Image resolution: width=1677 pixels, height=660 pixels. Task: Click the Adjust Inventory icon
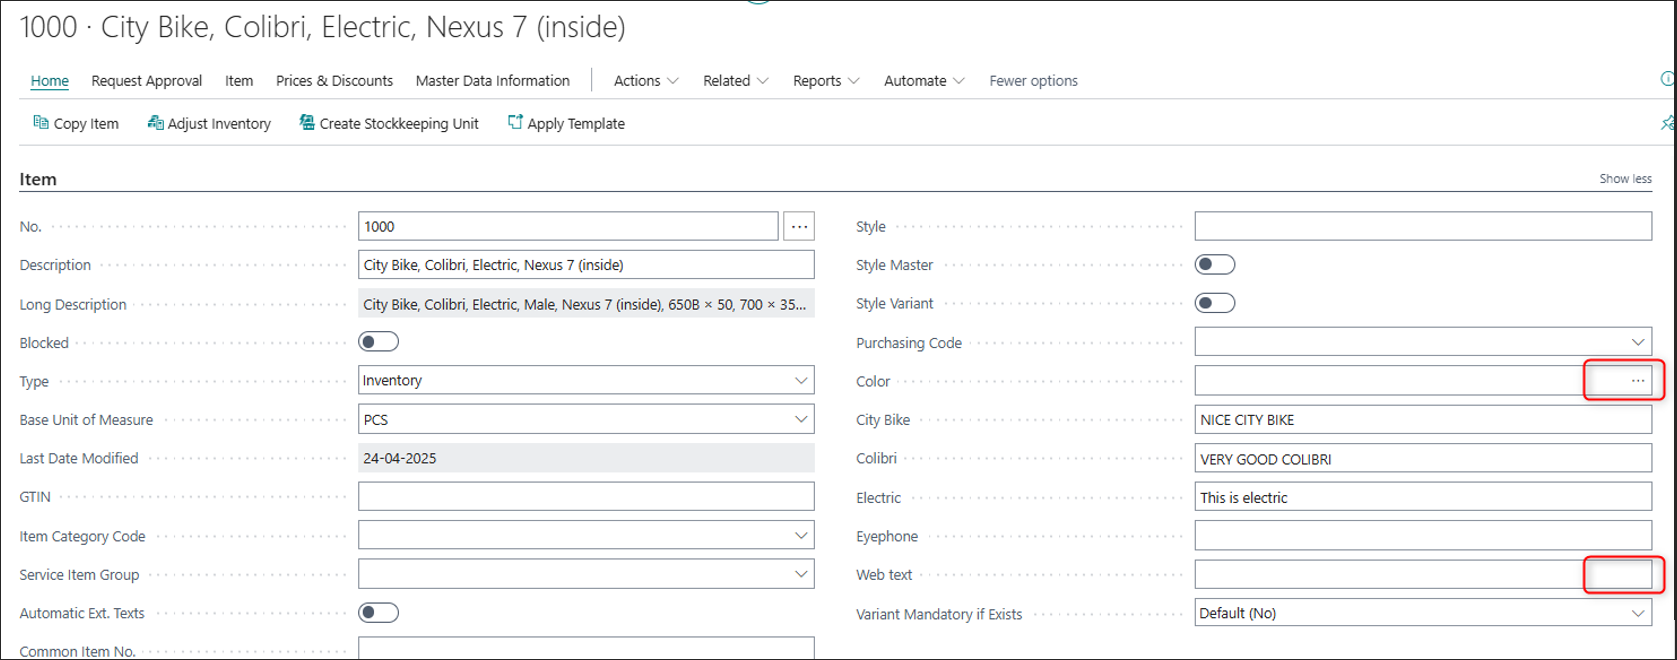coord(155,123)
